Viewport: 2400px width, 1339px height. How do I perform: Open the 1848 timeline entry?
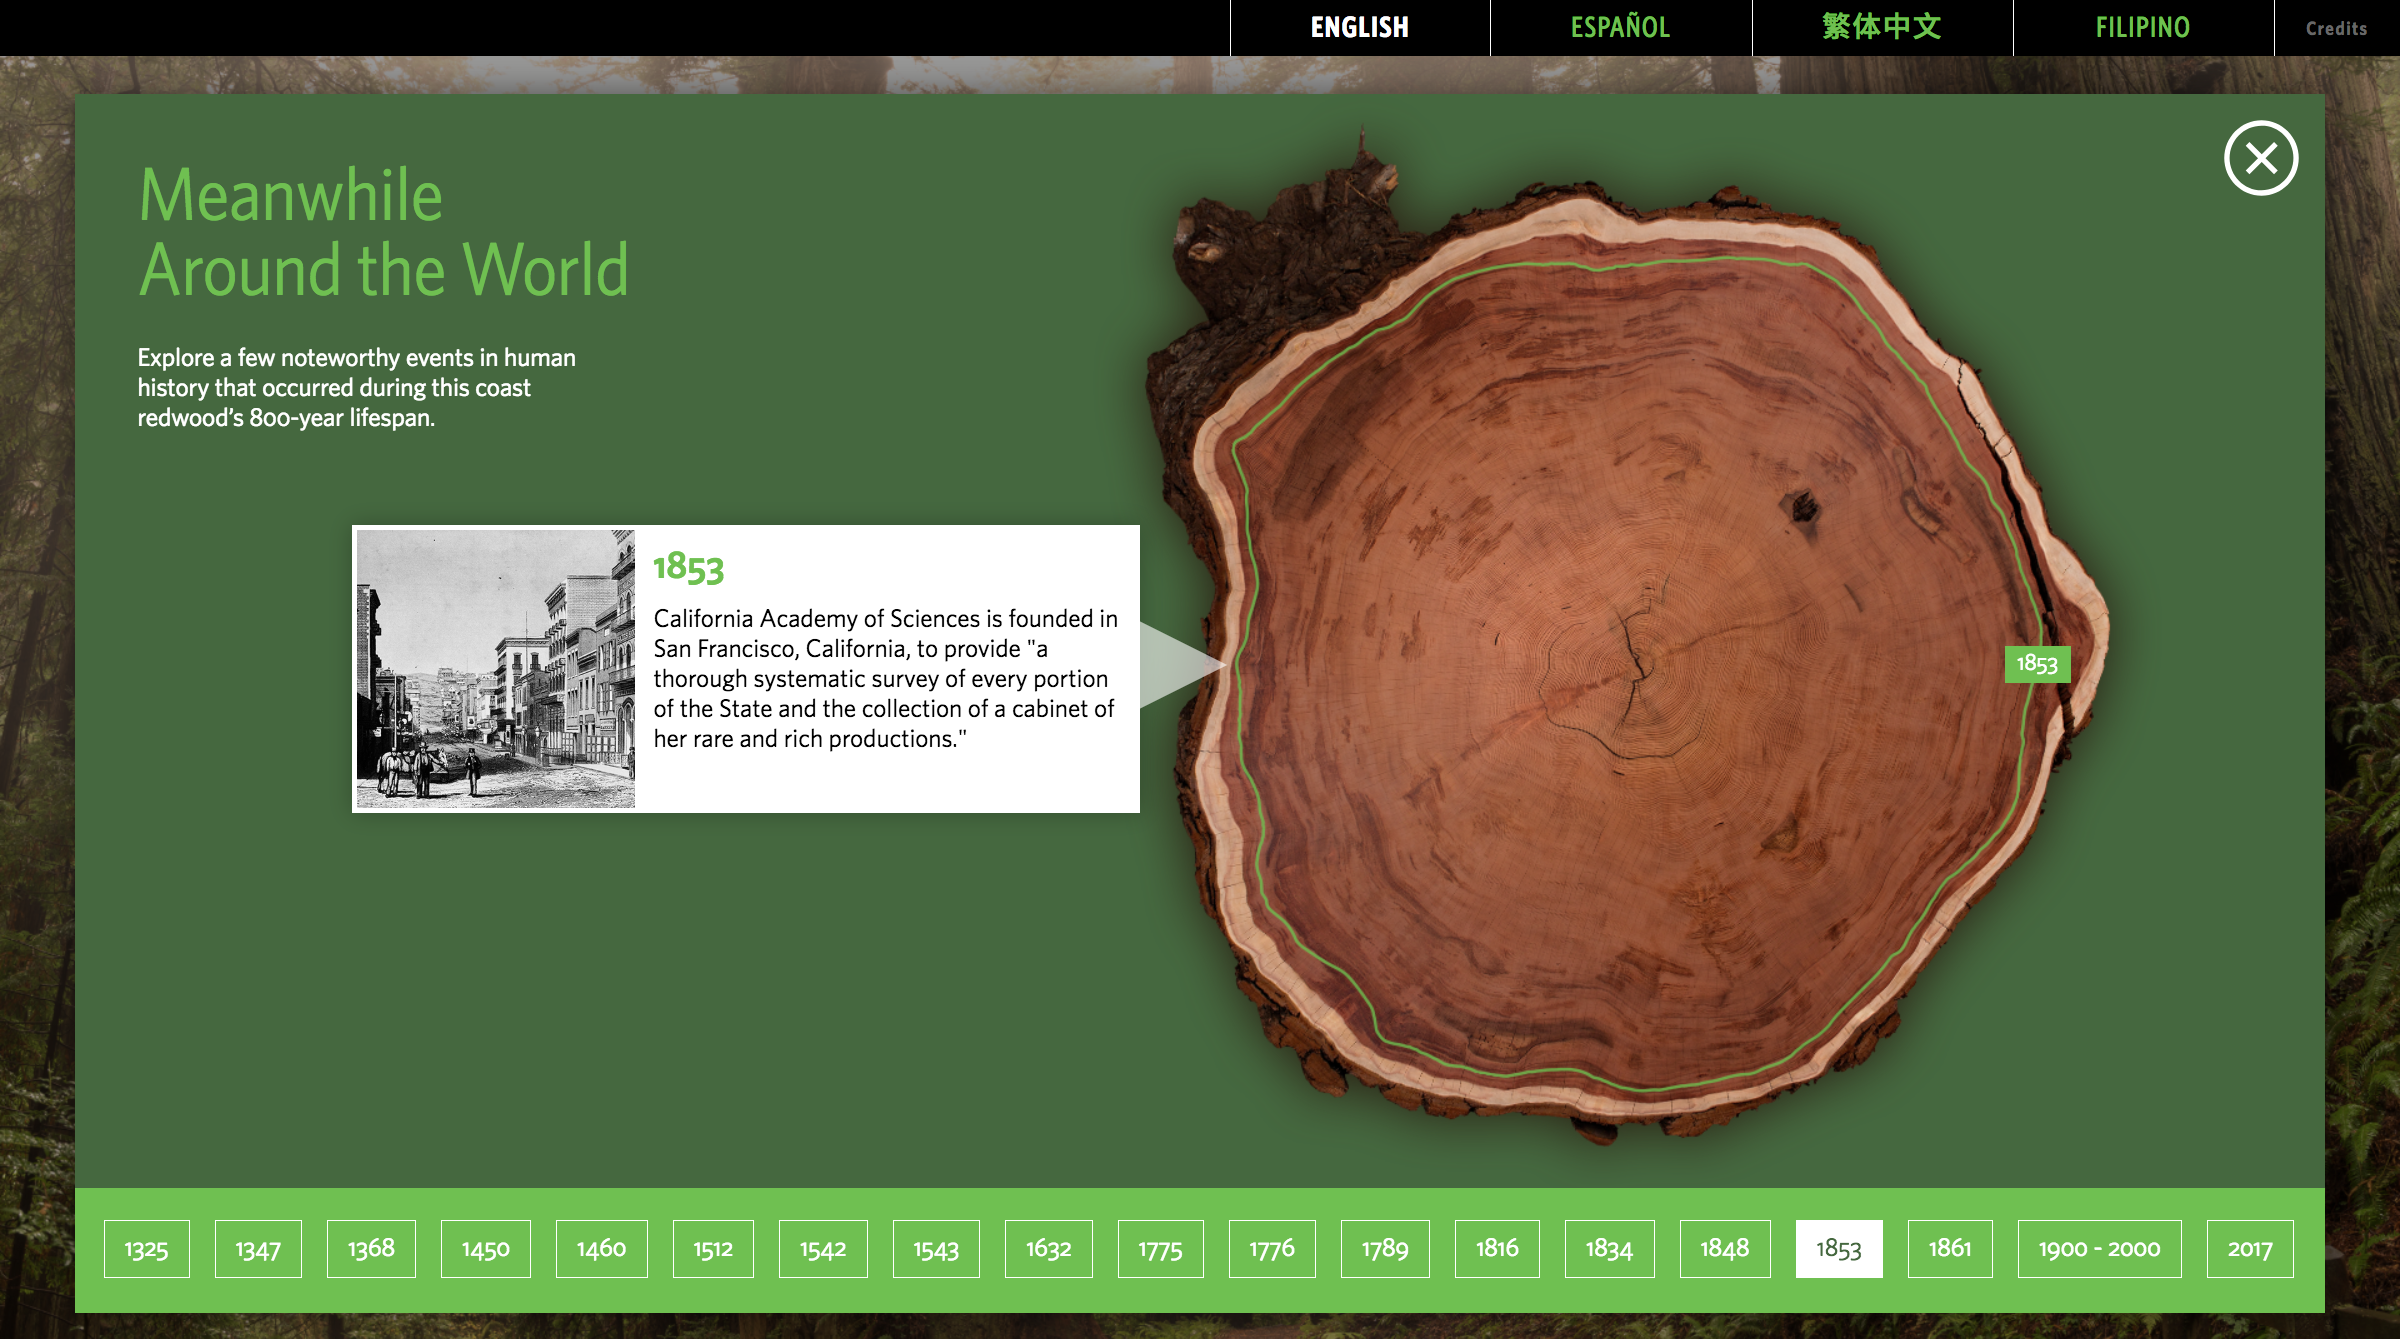[x=1724, y=1248]
